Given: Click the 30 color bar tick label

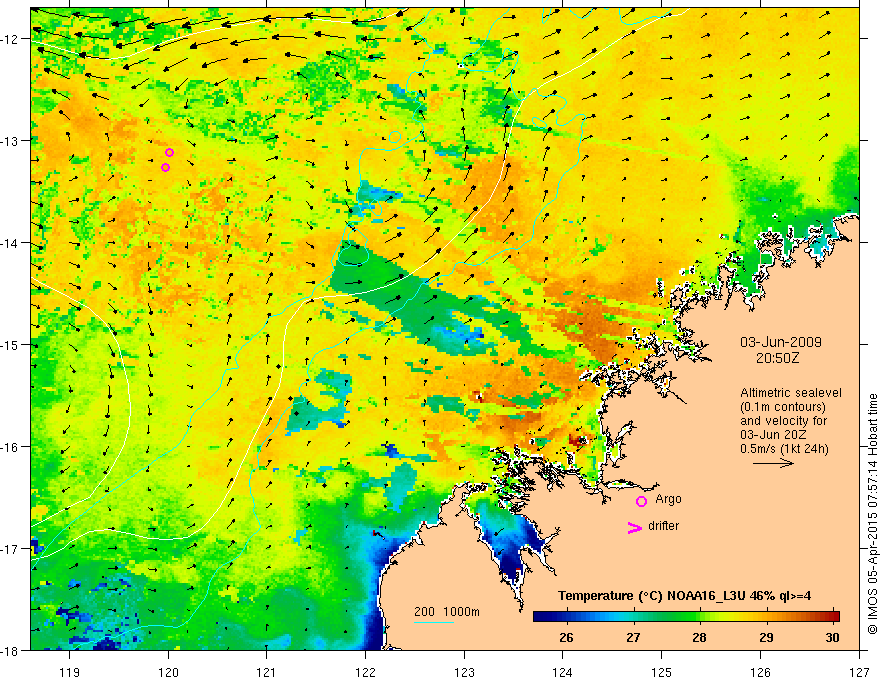Looking at the screenshot, I should point(832,638).
